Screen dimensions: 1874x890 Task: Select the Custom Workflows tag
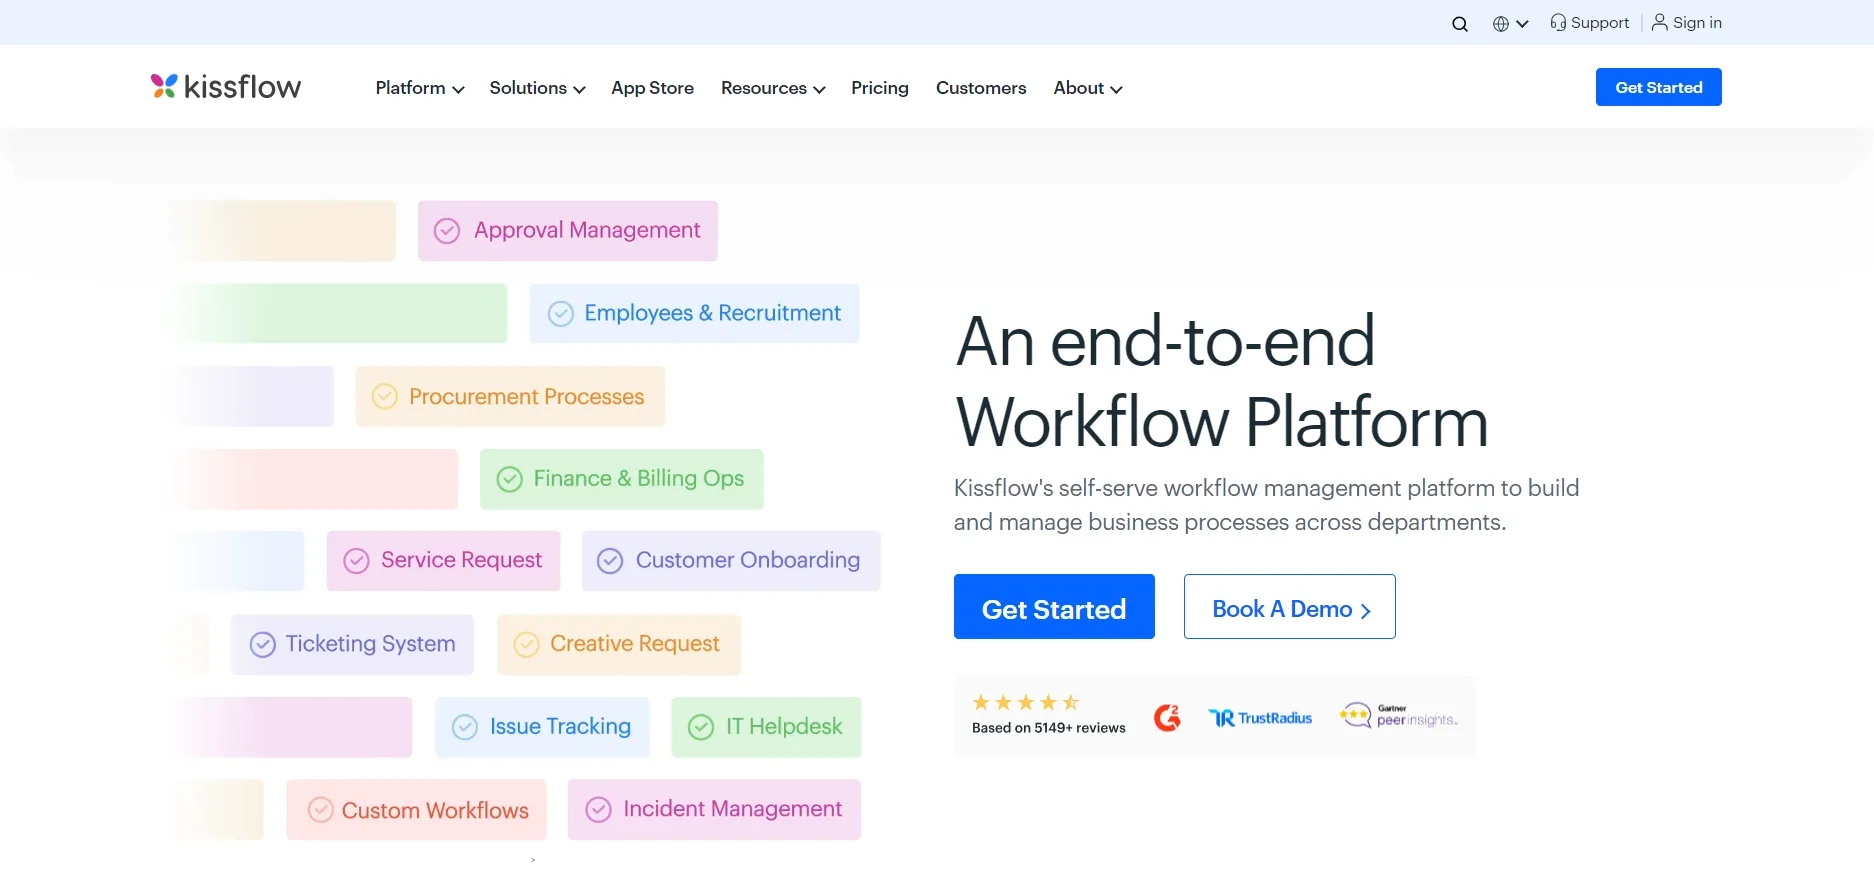(x=416, y=810)
